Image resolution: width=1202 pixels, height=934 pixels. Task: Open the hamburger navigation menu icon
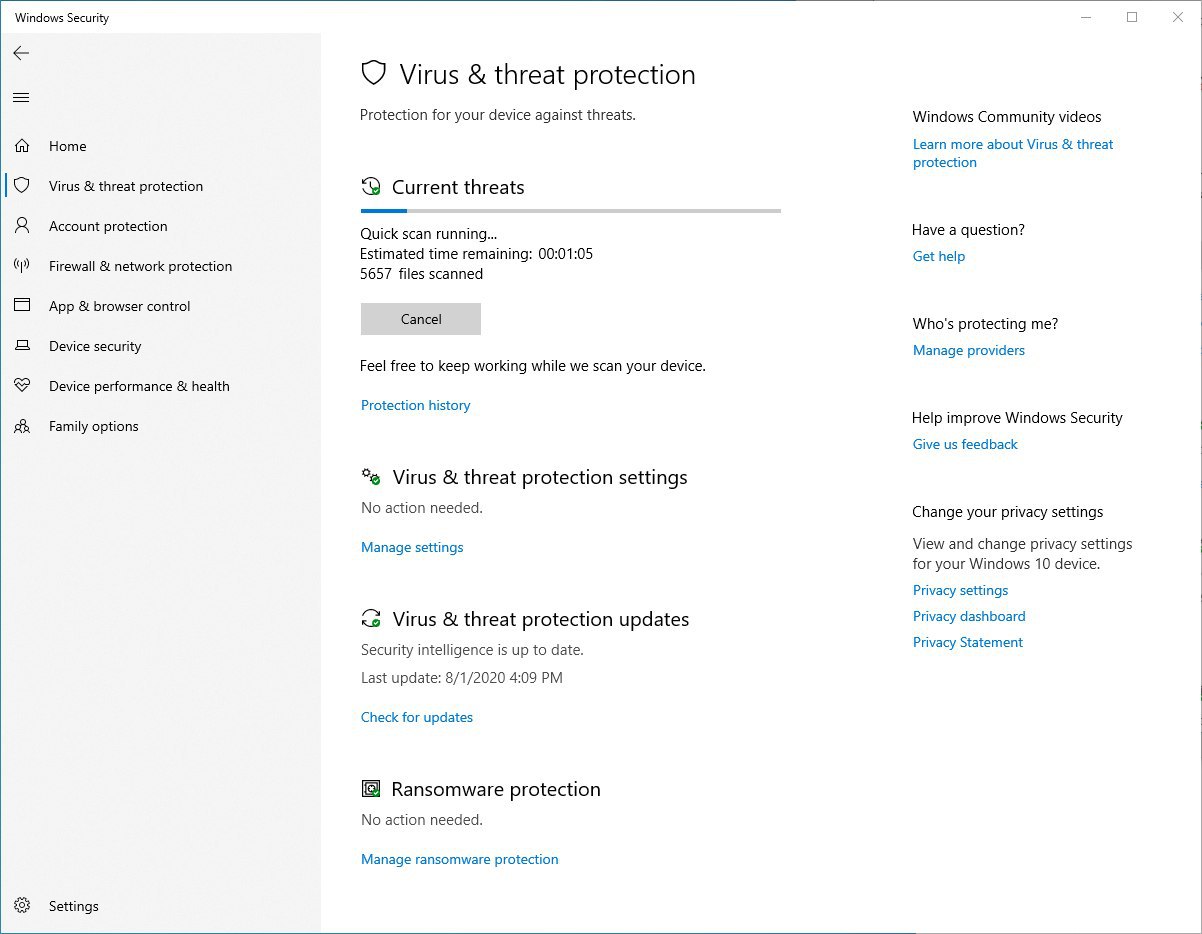21,97
